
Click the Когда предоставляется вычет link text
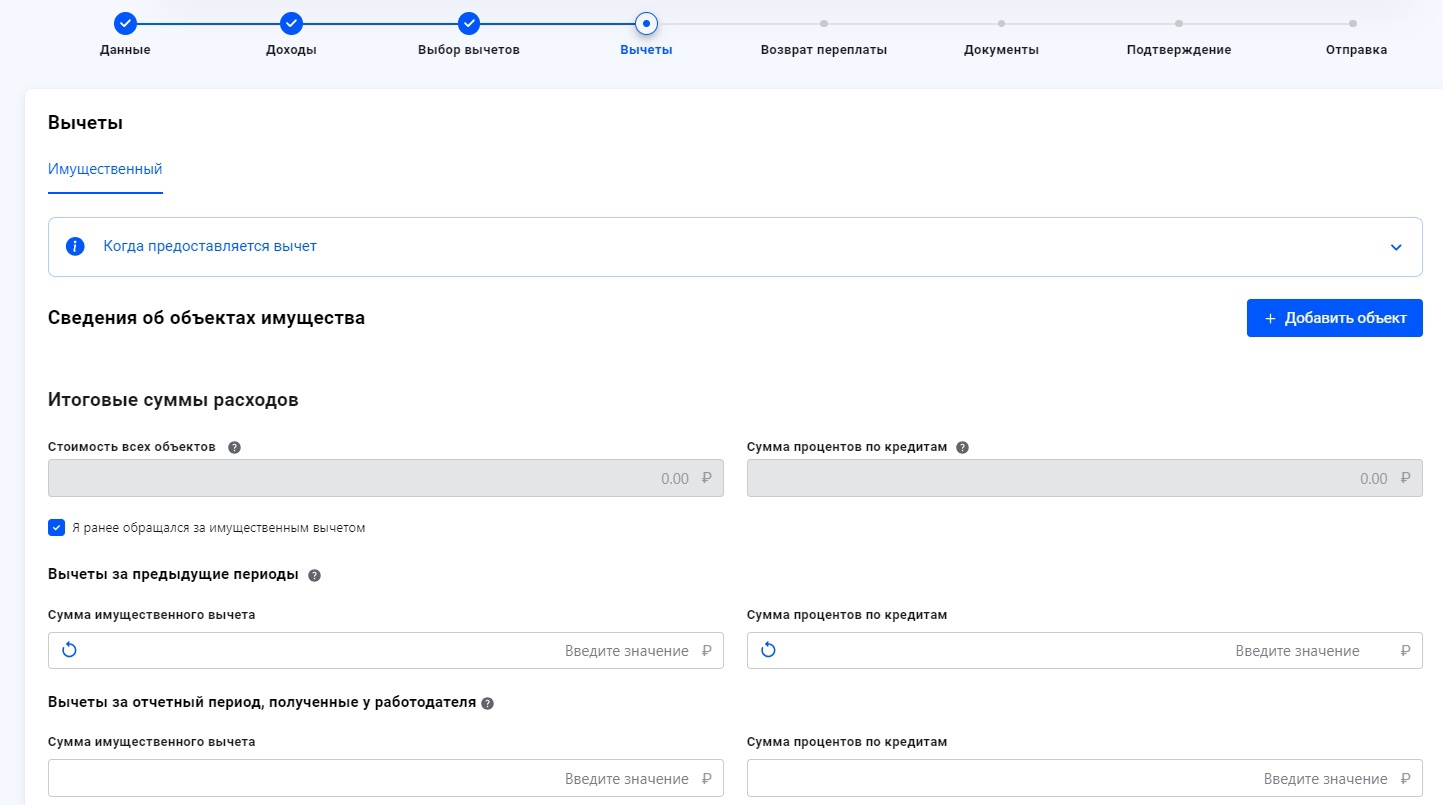210,246
